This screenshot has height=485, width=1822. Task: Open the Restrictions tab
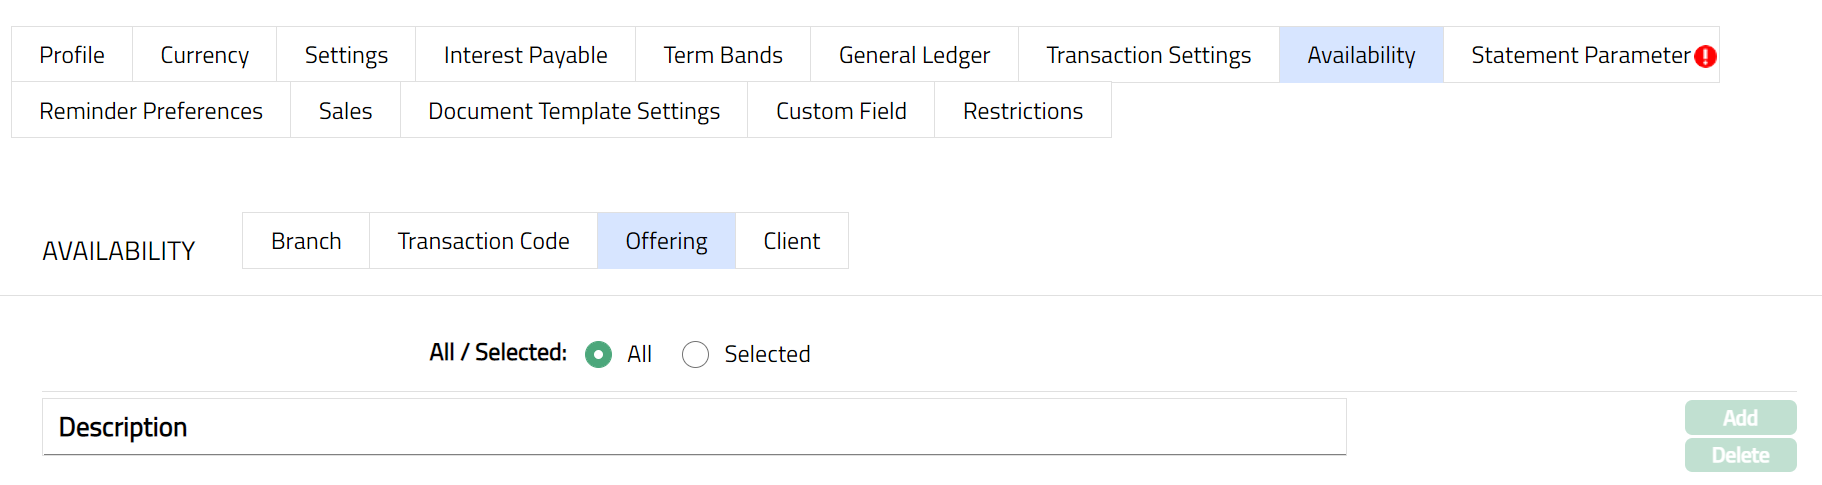coord(1022,111)
